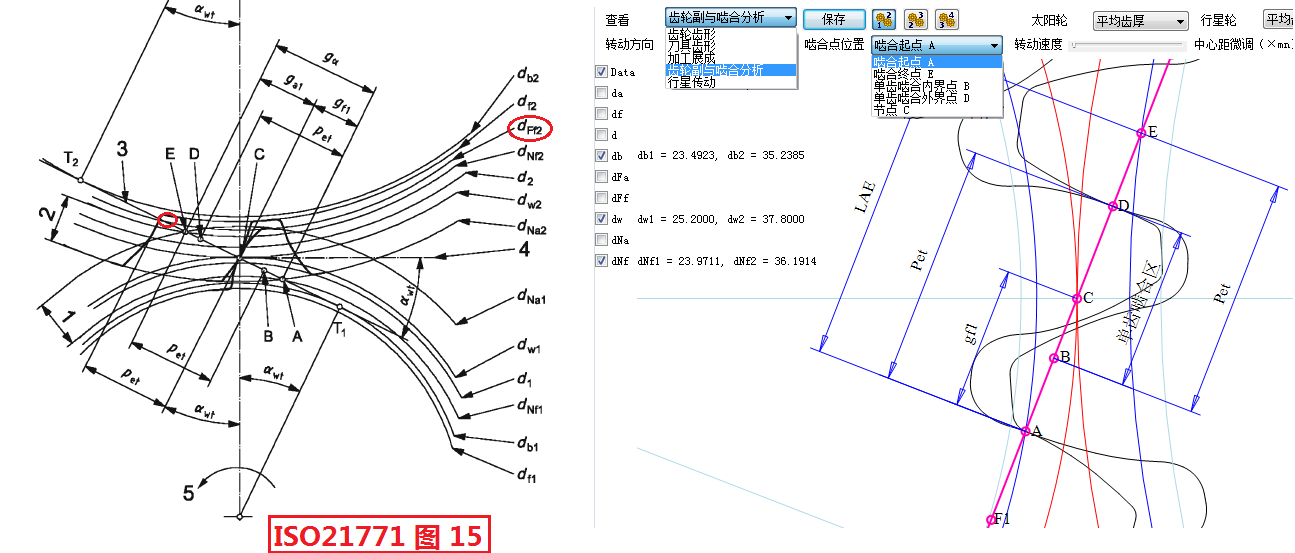The height and width of the screenshot is (553, 1295).
Task: Choose 刀具齿形 from view list
Action: [731, 45]
